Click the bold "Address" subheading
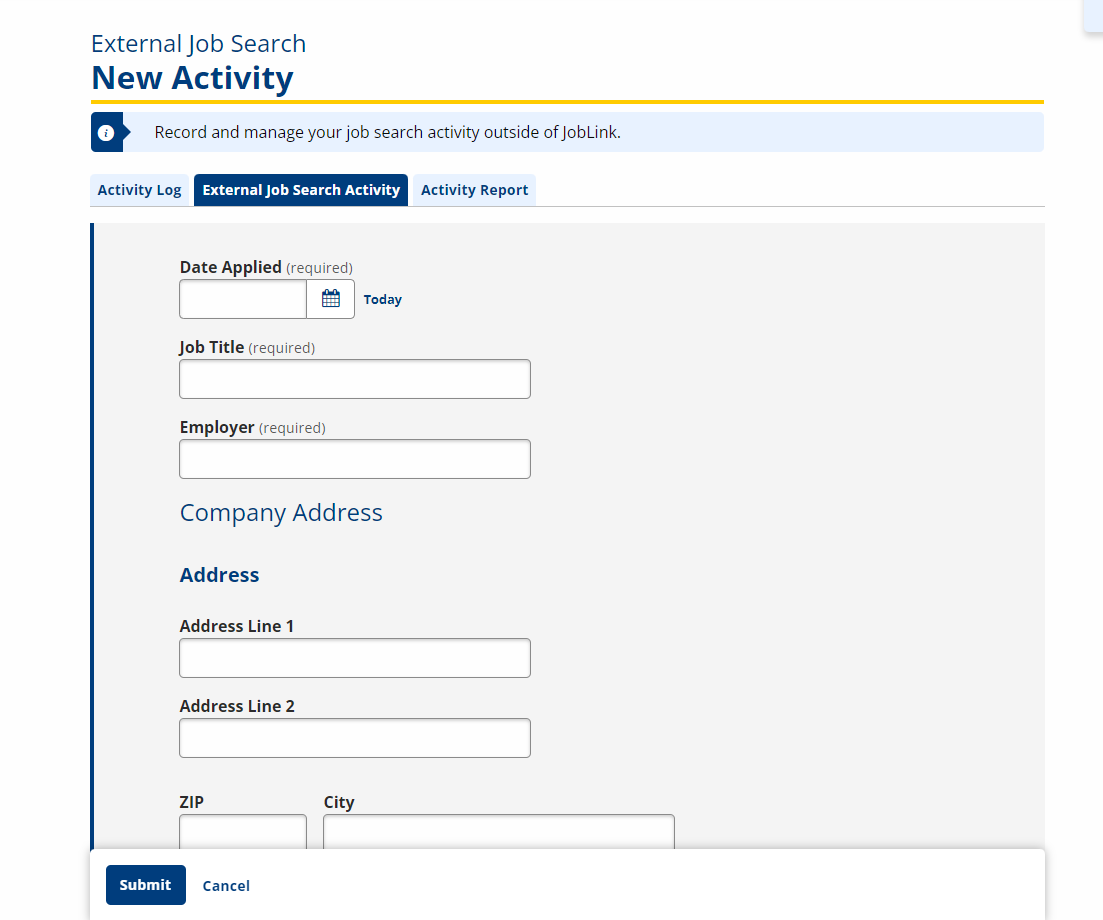 [x=219, y=575]
